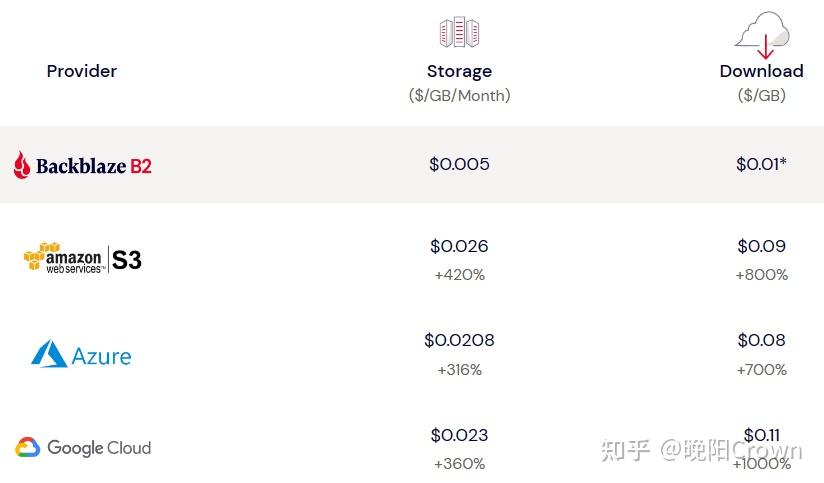Select the Backblaze B2 storage price $0.005
Image resolution: width=824 pixels, height=483 pixels.
(x=459, y=164)
